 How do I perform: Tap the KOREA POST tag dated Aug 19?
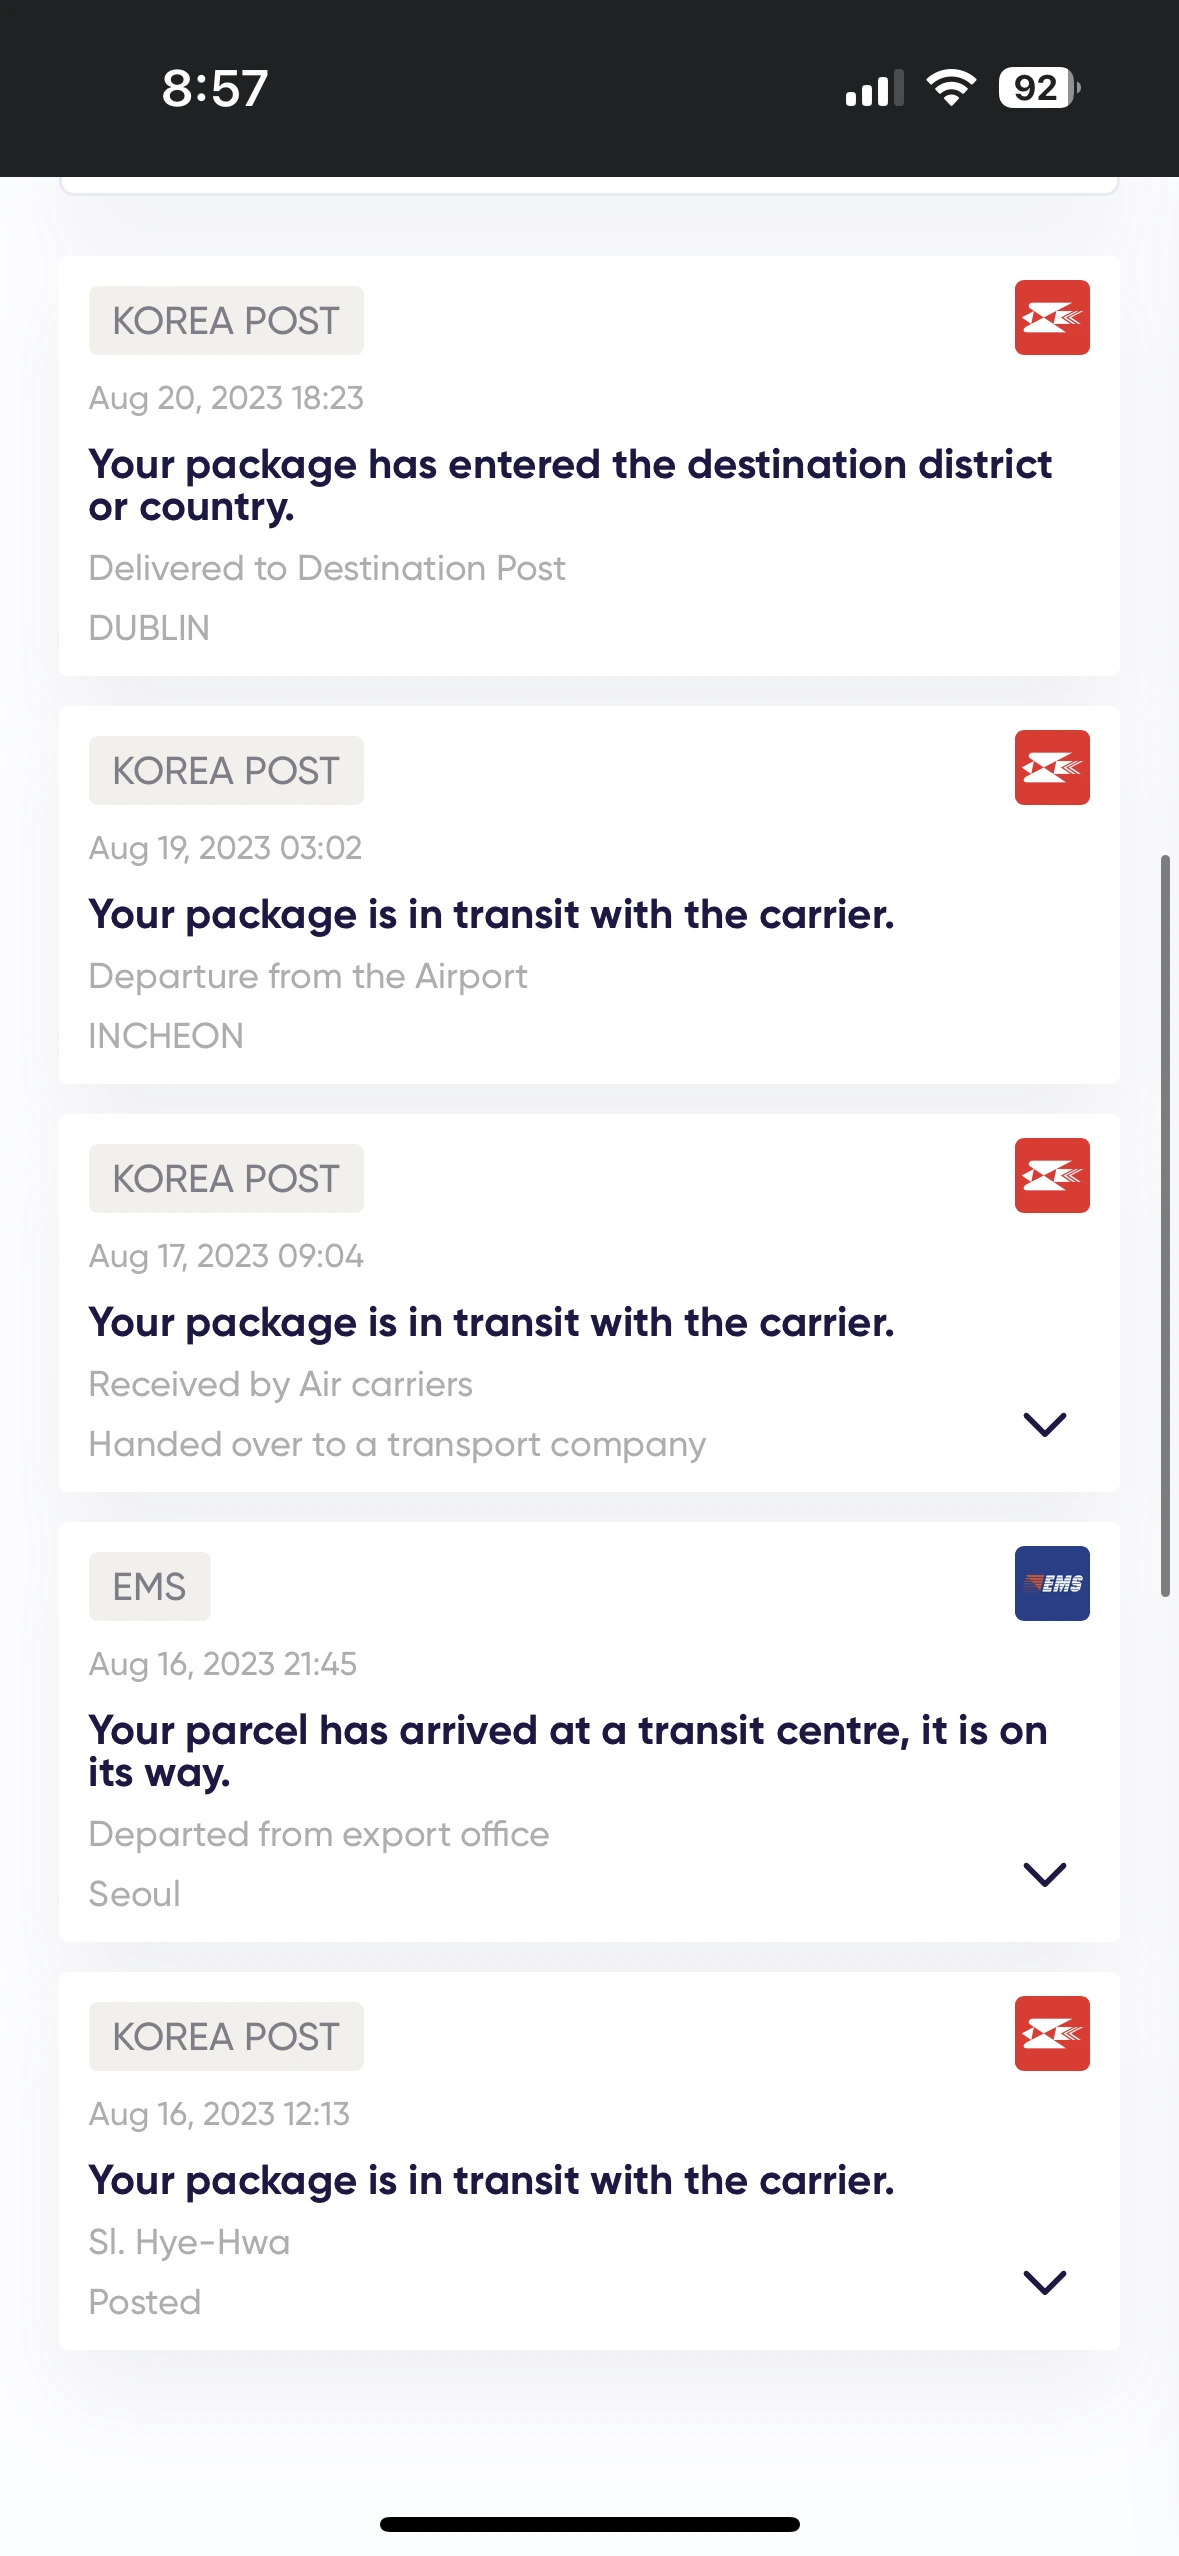[x=226, y=771]
